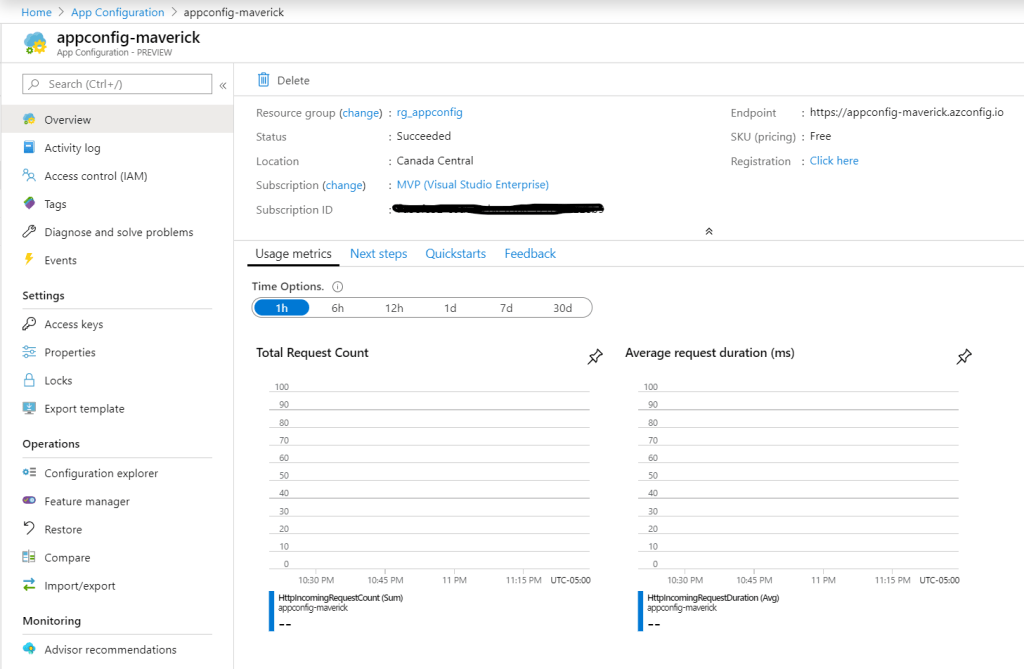
Task: Type in the Search (Ctrl+/) box
Action: (x=118, y=84)
